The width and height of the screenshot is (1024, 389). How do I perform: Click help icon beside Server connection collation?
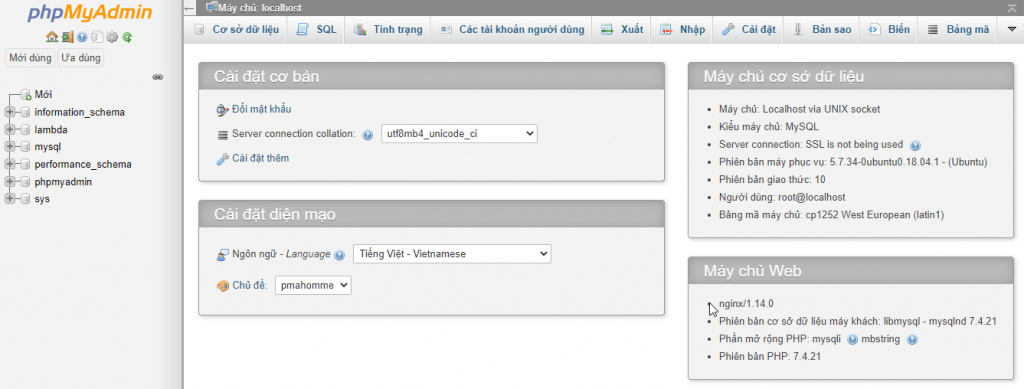tap(368, 135)
